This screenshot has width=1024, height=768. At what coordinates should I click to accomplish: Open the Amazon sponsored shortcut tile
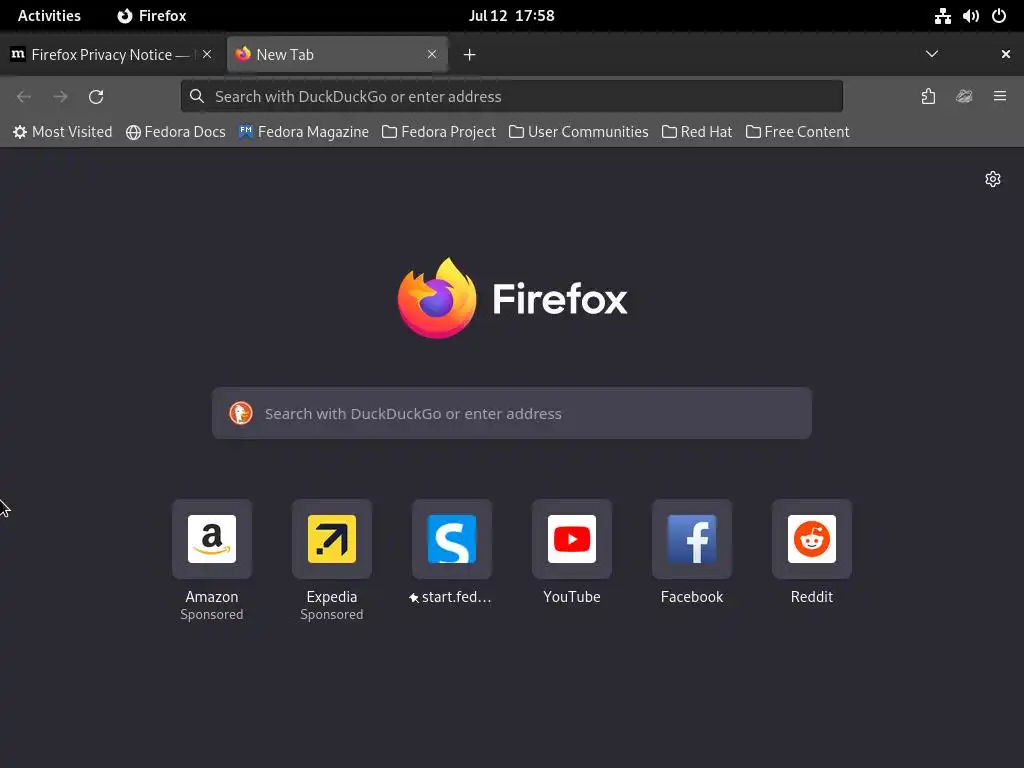click(x=212, y=539)
